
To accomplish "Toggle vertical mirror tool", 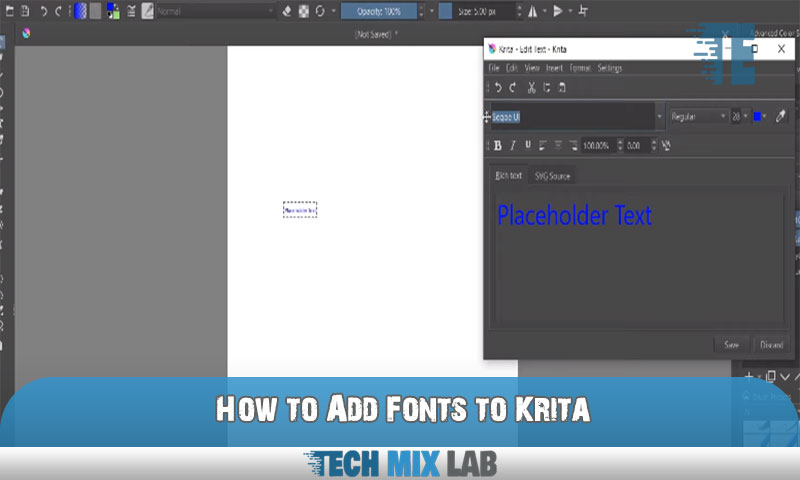I will click(x=558, y=11).
